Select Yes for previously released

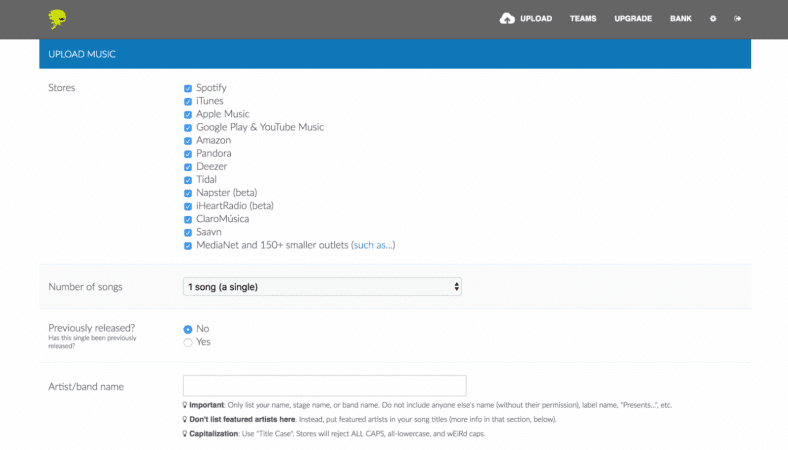[188, 342]
